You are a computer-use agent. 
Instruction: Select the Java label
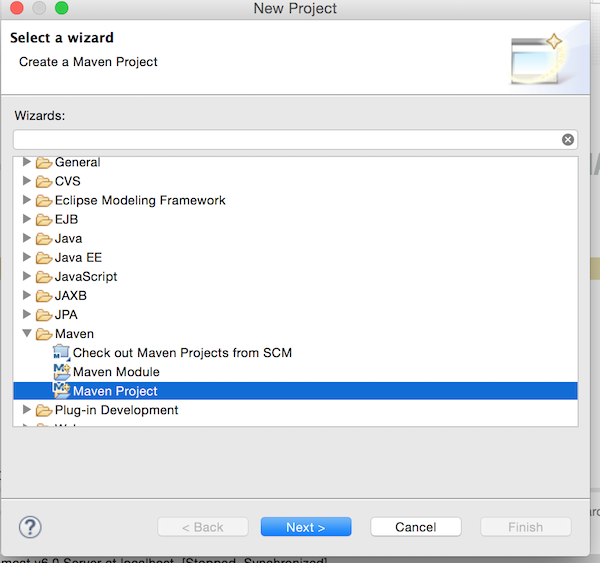tap(68, 238)
